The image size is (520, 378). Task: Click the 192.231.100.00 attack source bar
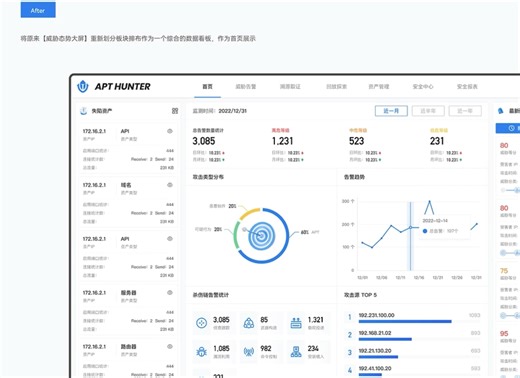(405, 322)
